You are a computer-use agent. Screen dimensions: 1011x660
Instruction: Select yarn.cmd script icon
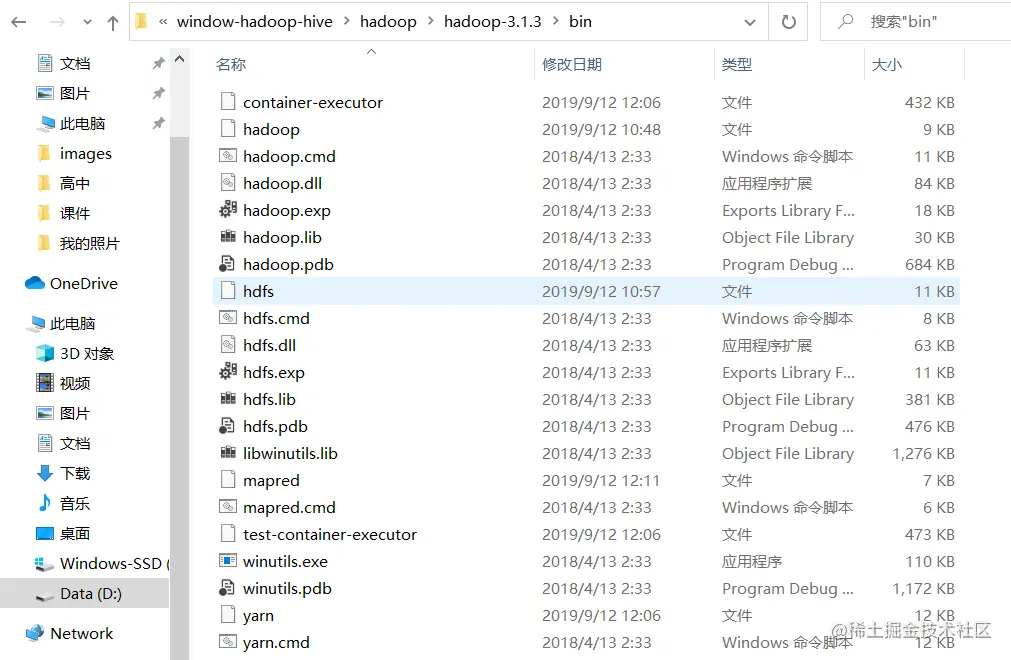(228, 642)
